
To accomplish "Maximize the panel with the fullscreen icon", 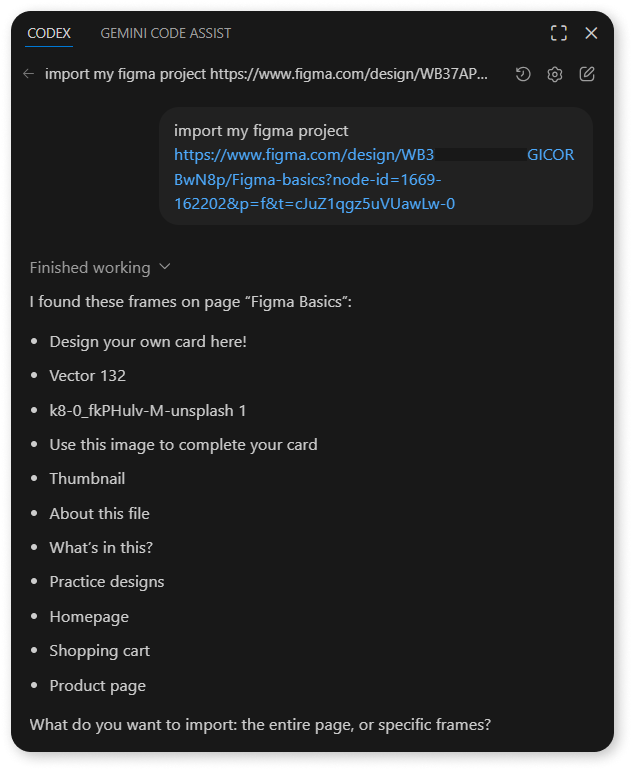I will point(559,33).
